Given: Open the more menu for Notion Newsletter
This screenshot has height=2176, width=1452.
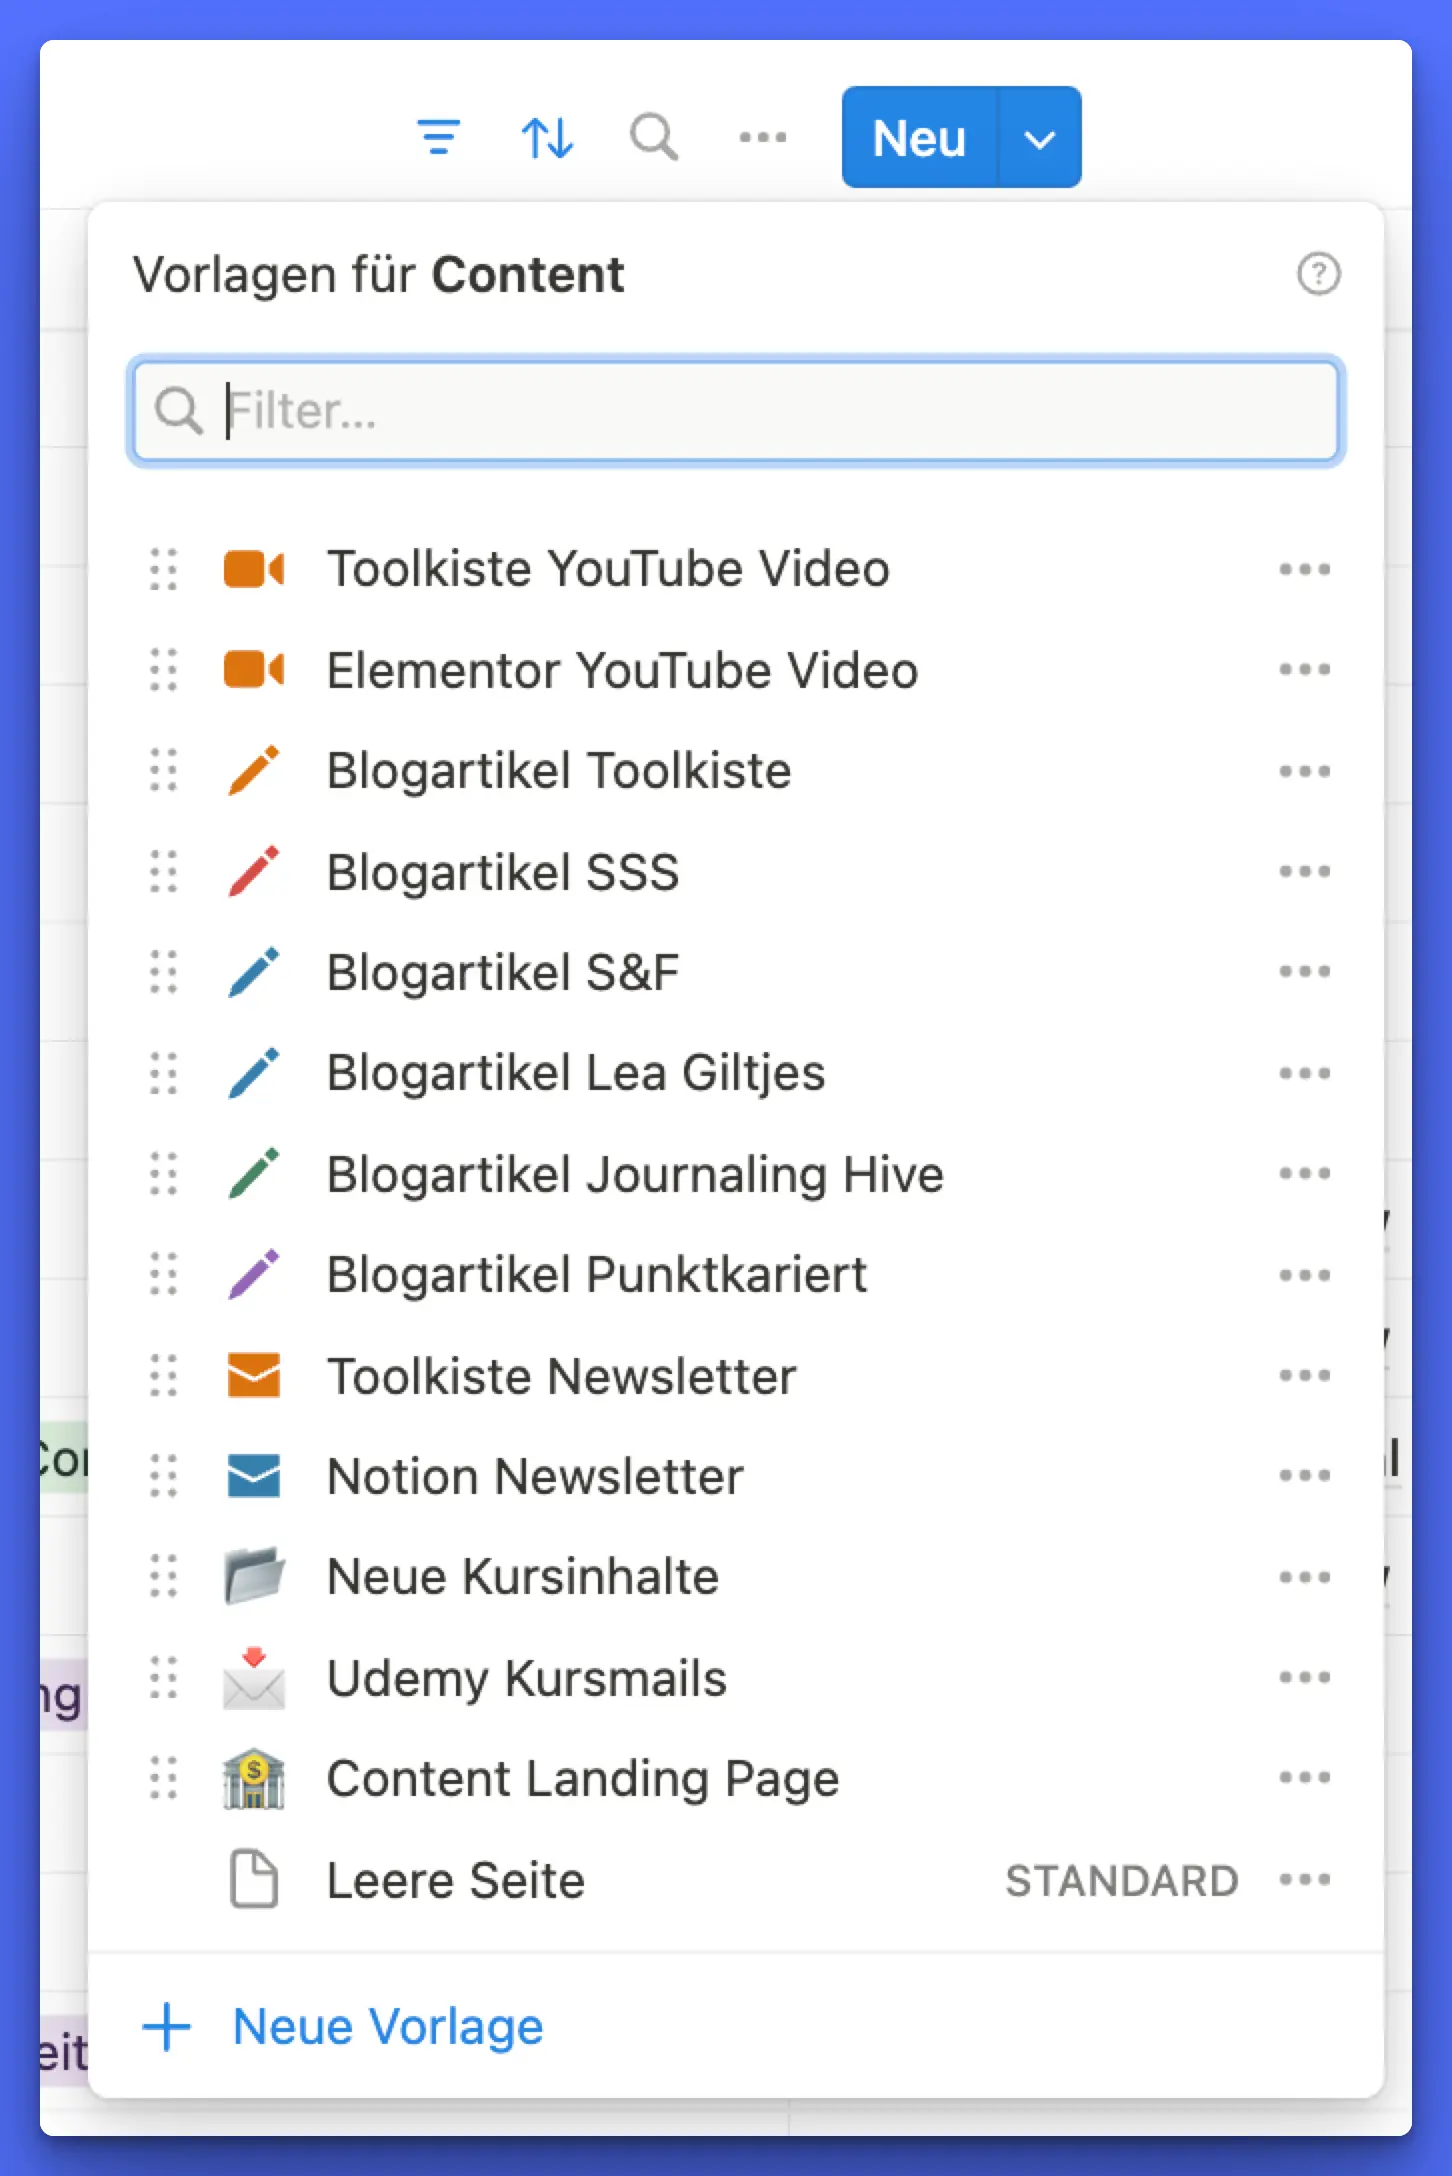Looking at the screenshot, I should coord(1304,1476).
